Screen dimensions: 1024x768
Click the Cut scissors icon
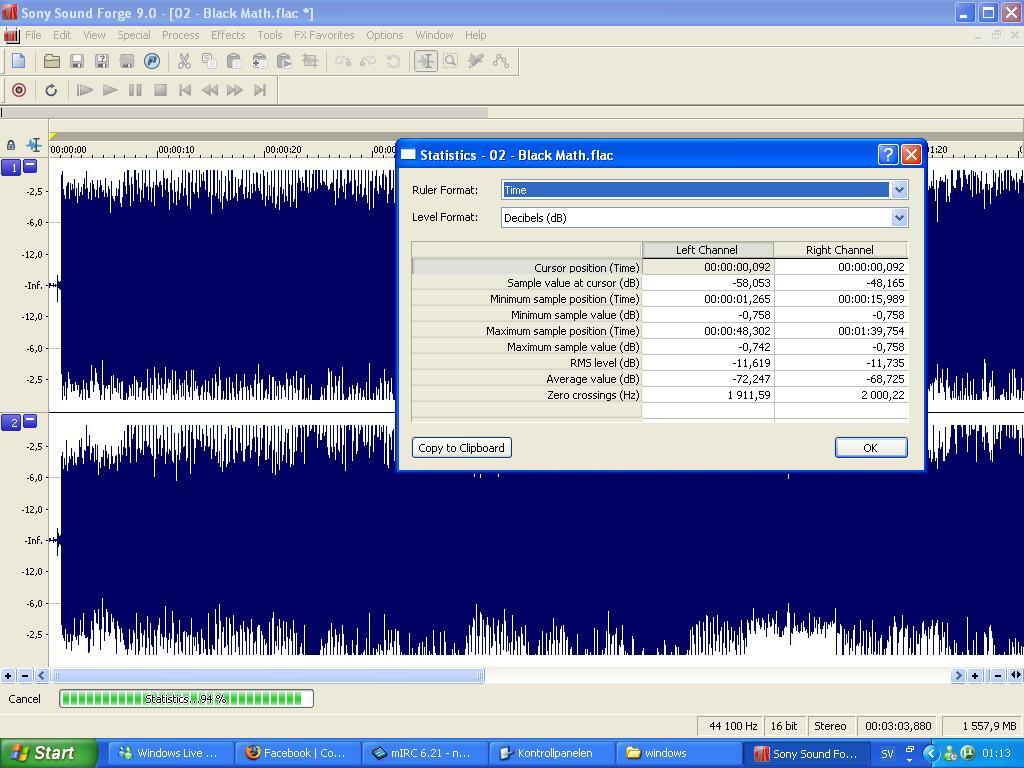click(184, 61)
